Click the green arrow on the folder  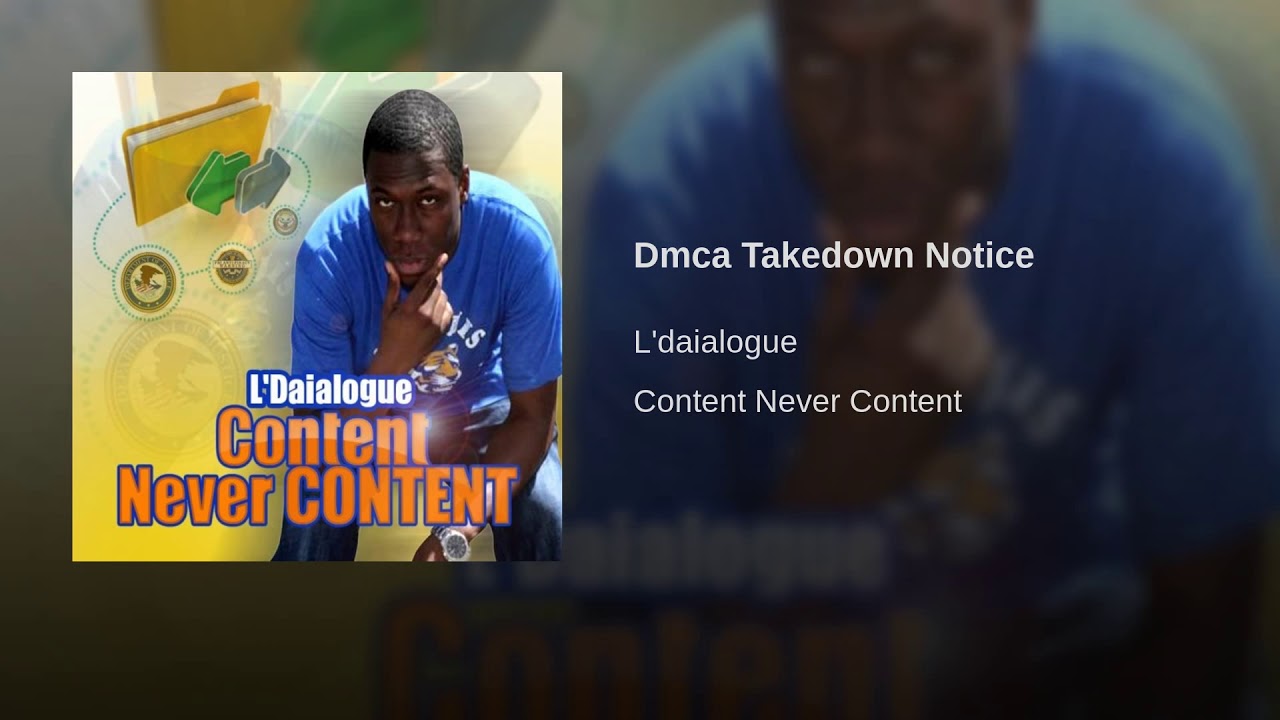click(x=218, y=182)
